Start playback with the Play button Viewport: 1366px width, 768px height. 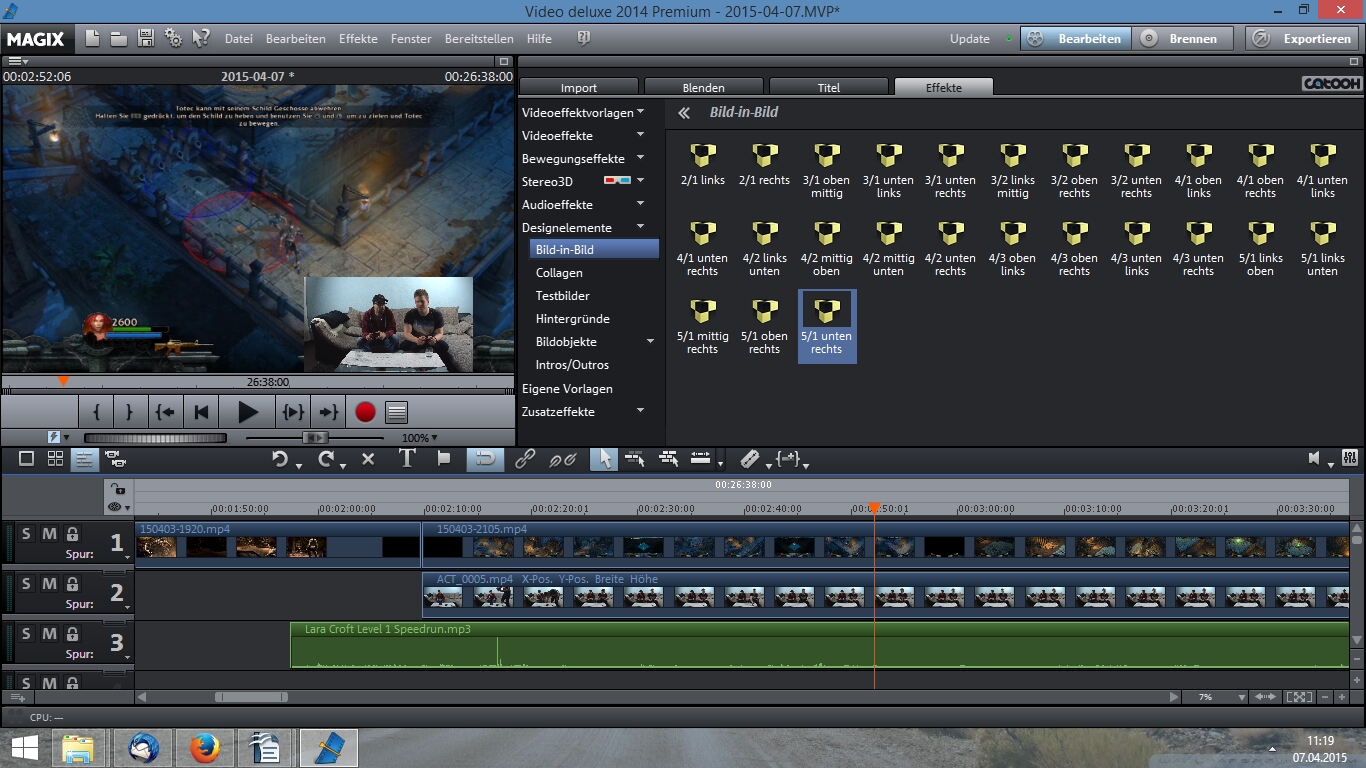(x=248, y=411)
